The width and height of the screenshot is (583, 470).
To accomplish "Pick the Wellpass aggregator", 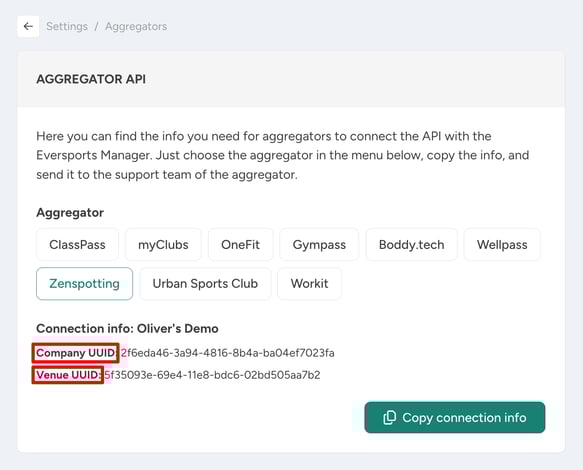I will [502, 245].
